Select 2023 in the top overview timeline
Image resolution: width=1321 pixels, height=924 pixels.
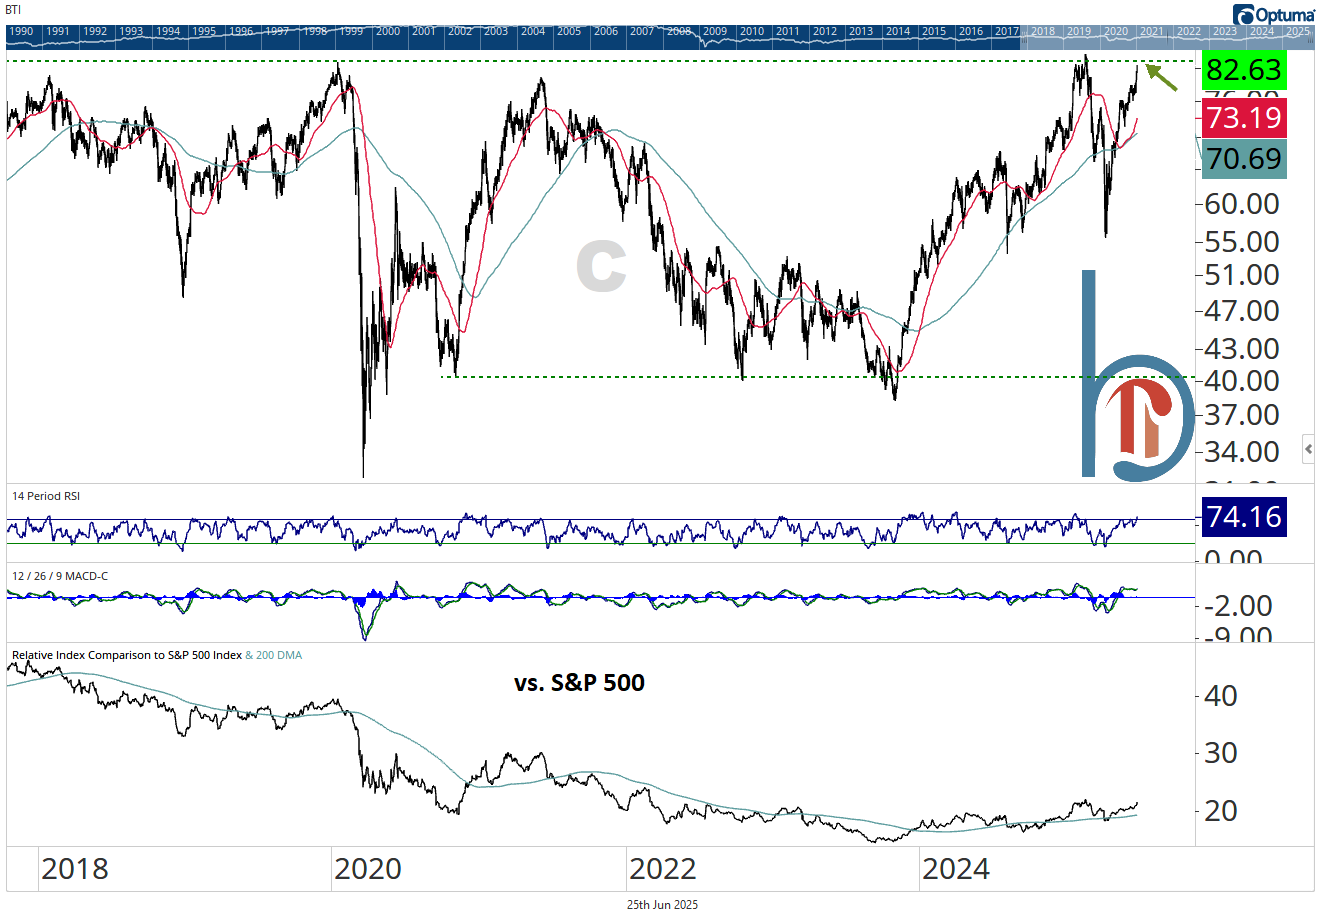coord(1225,31)
